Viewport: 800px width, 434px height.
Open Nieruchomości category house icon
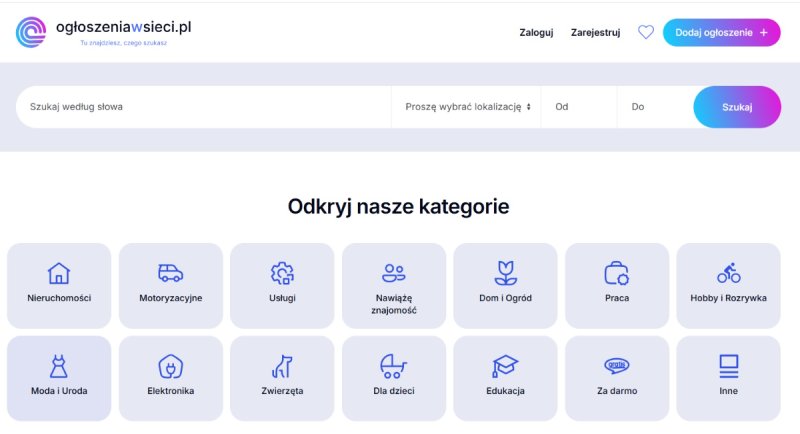(x=59, y=273)
